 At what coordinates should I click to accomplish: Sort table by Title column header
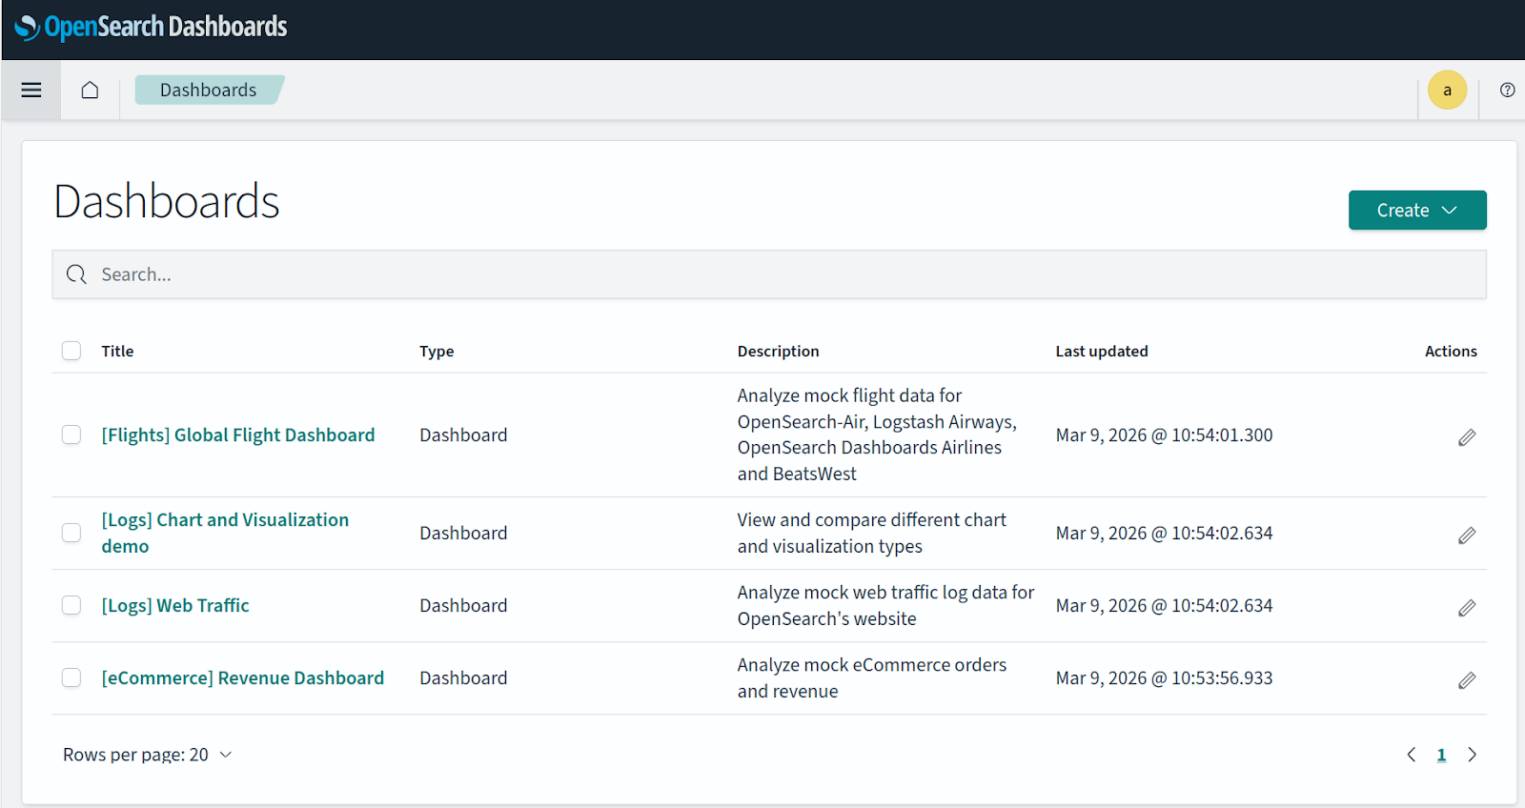(x=117, y=351)
